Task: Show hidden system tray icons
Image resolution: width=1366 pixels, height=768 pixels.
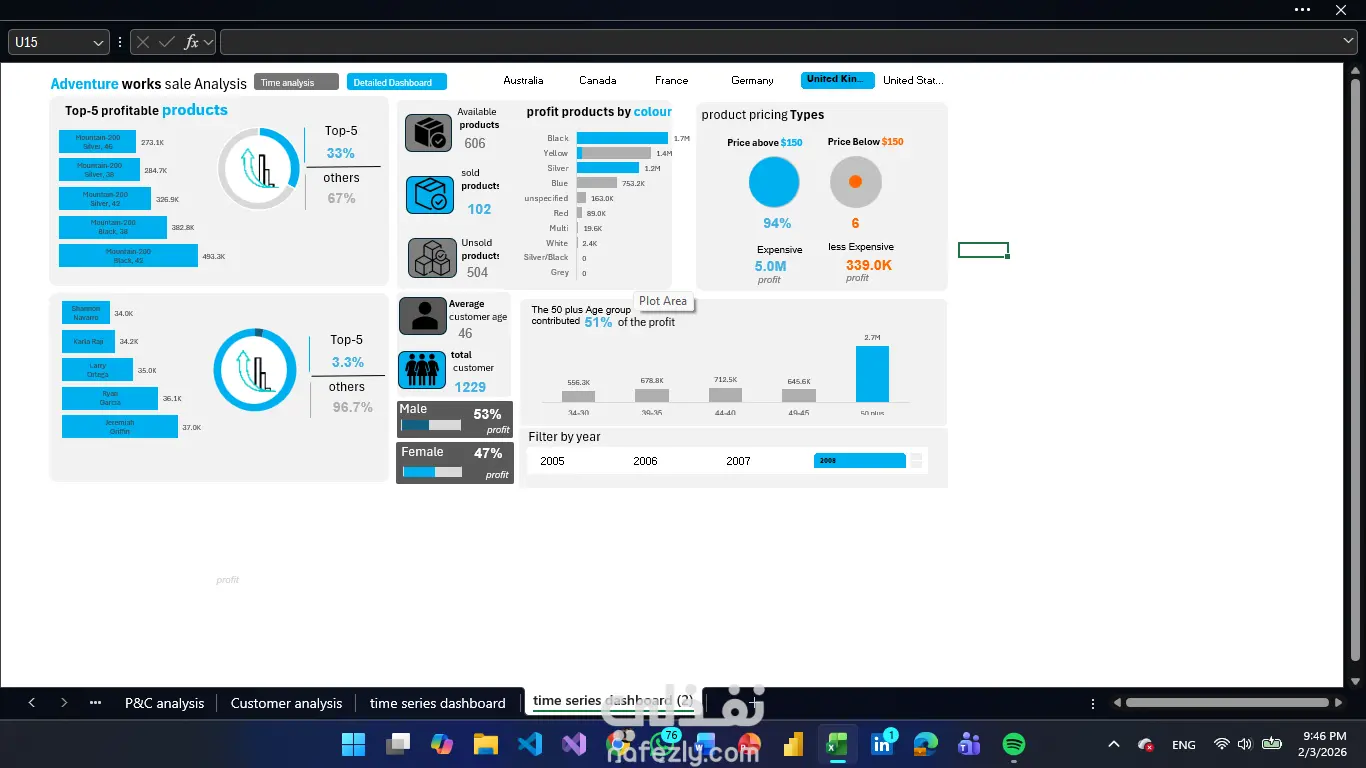Action: [1114, 744]
